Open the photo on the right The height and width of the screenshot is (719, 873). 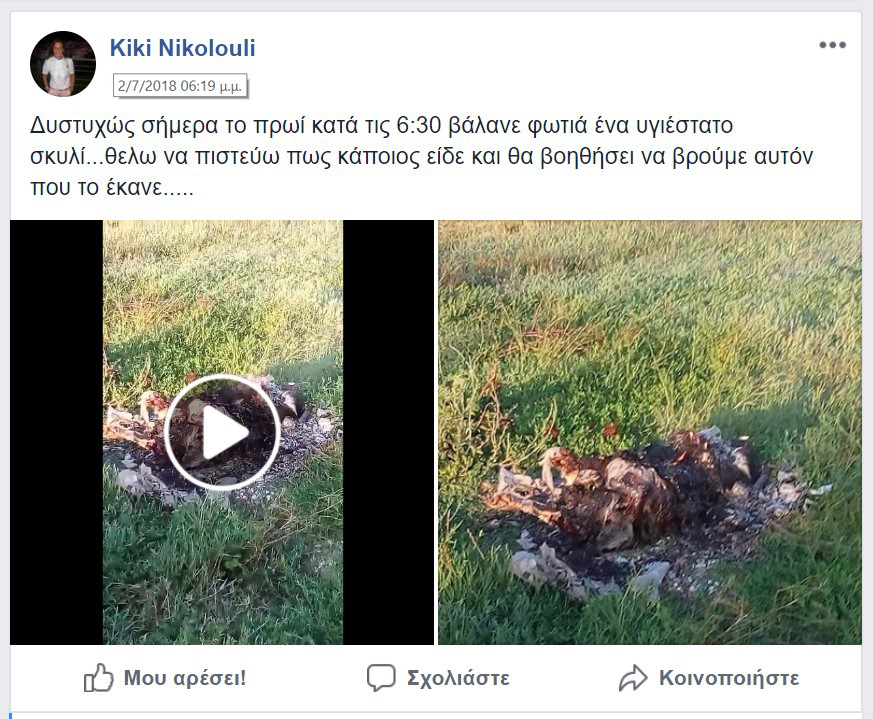coord(650,432)
